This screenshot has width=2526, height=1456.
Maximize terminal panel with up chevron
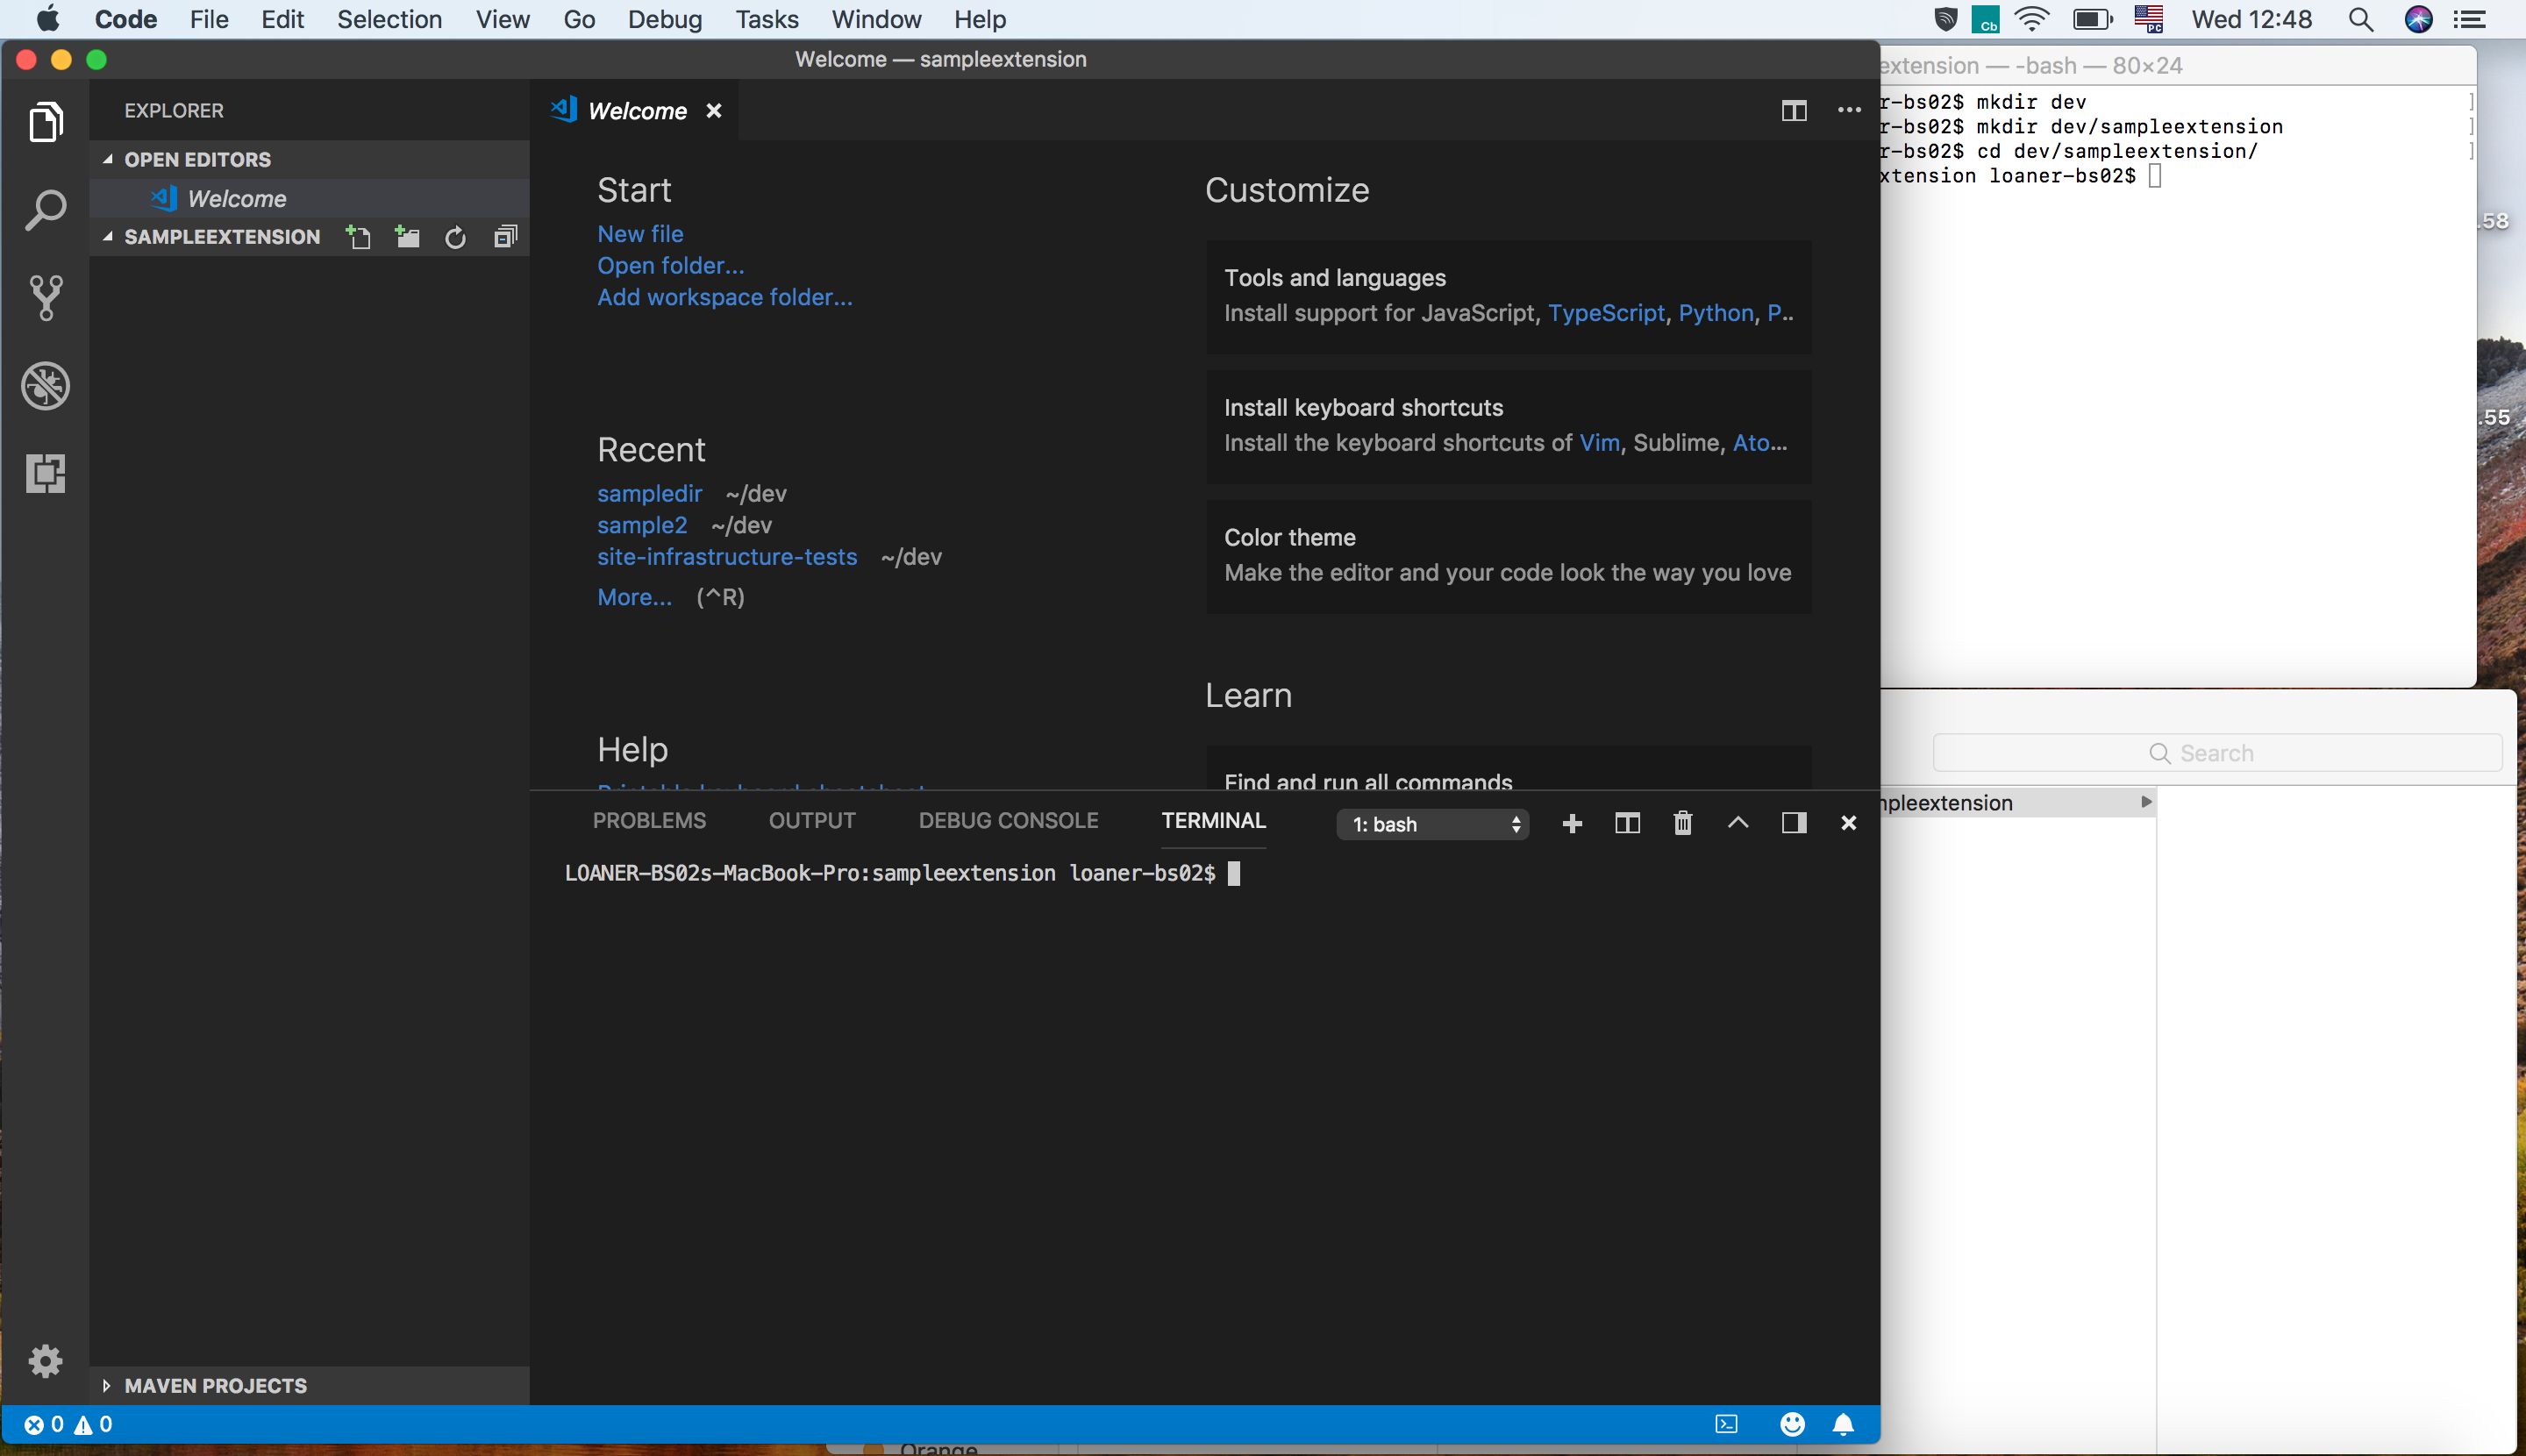pos(1738,823)
